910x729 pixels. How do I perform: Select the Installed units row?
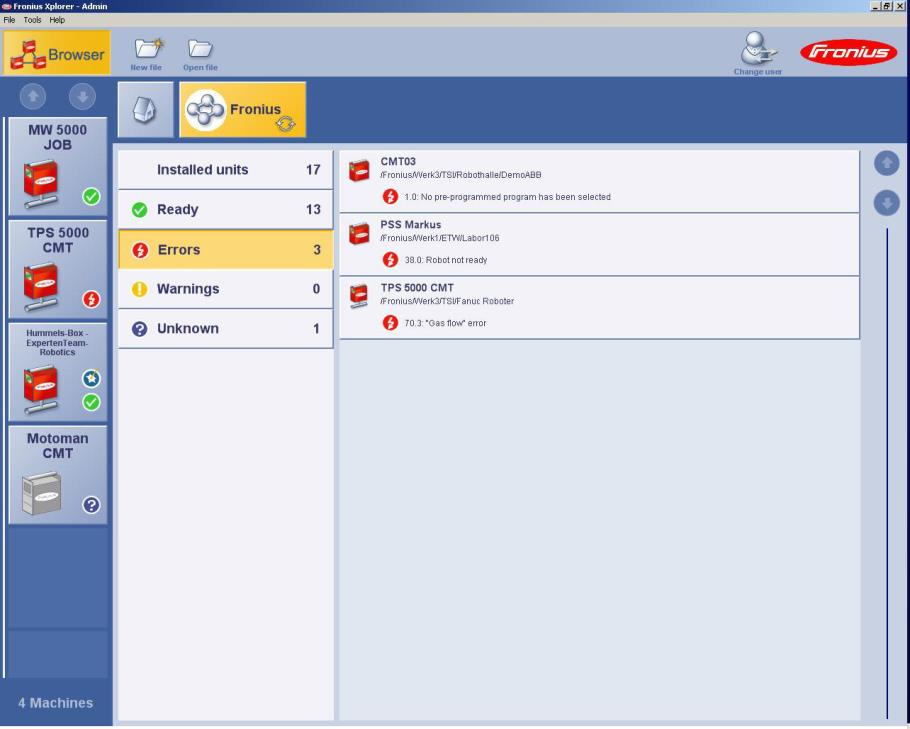point(225,169)
